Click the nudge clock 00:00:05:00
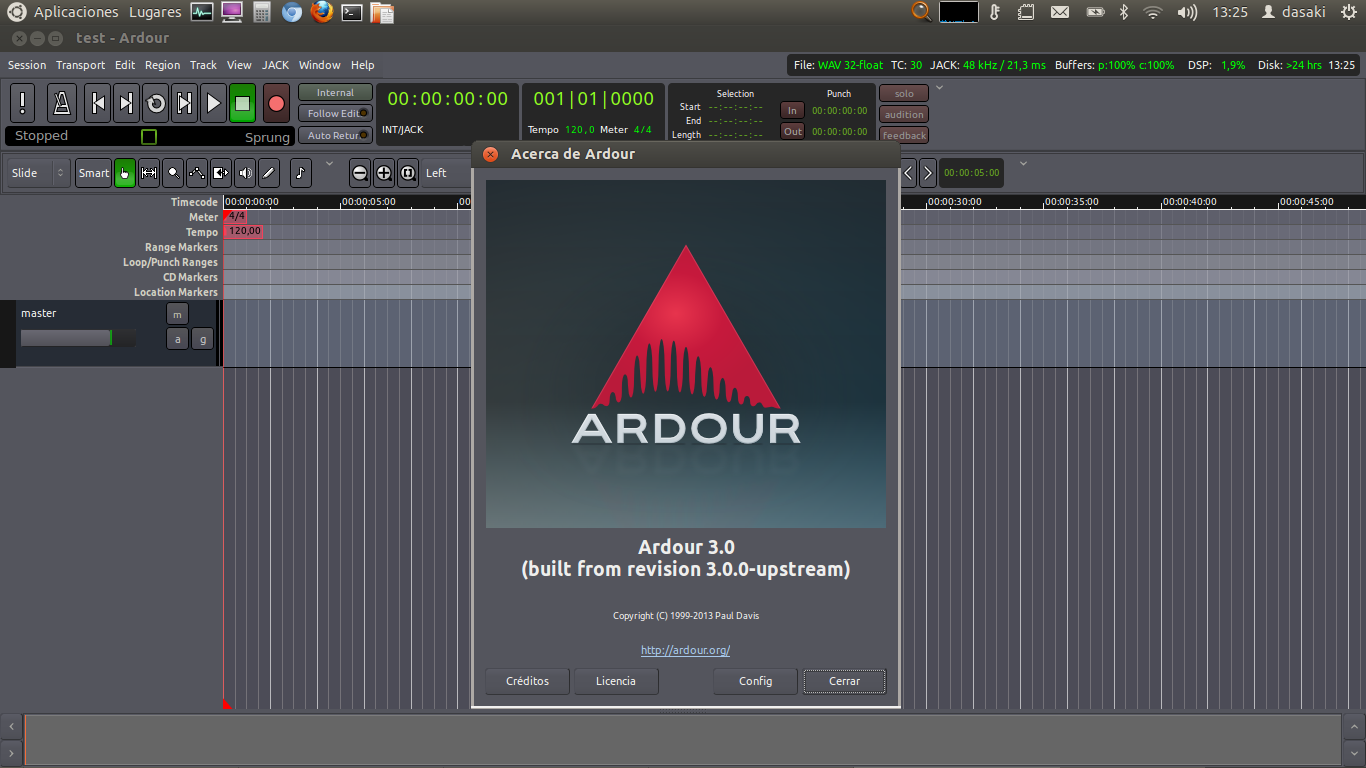Viewport: 1366px width, 768px height. click(971, 173)
